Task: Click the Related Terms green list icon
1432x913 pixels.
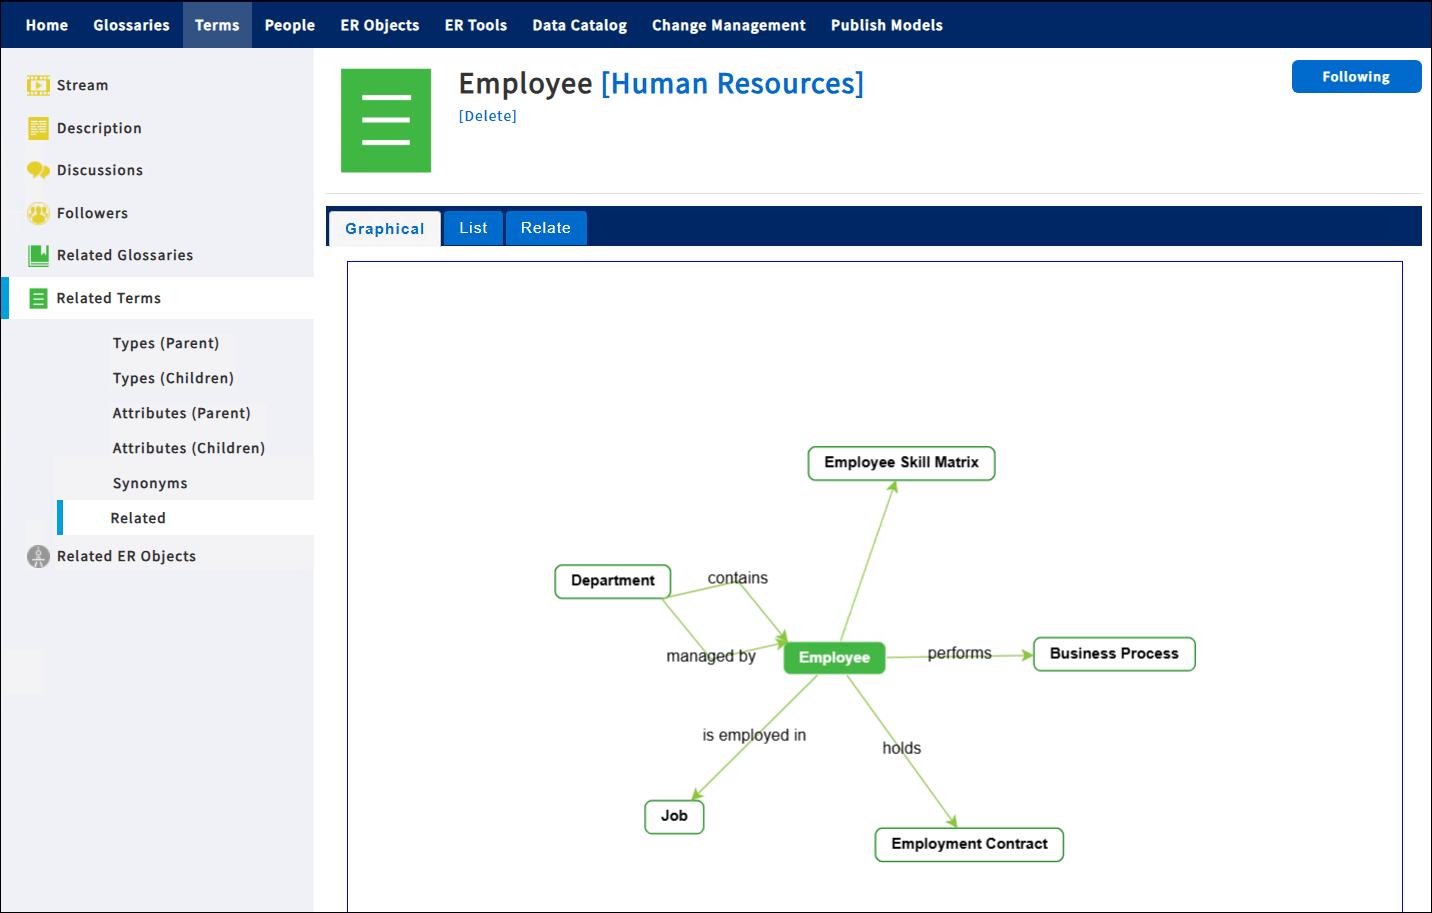Action: pos(38,298)
